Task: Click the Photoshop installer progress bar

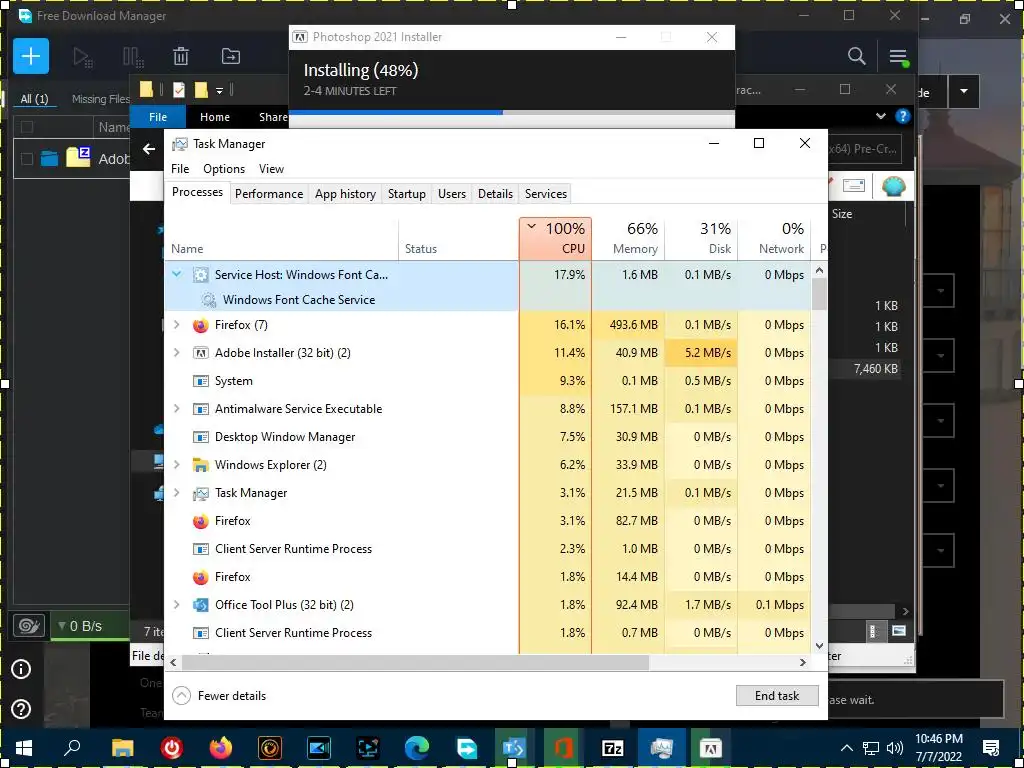Action: pyautogui.click(x=512, y=113)
